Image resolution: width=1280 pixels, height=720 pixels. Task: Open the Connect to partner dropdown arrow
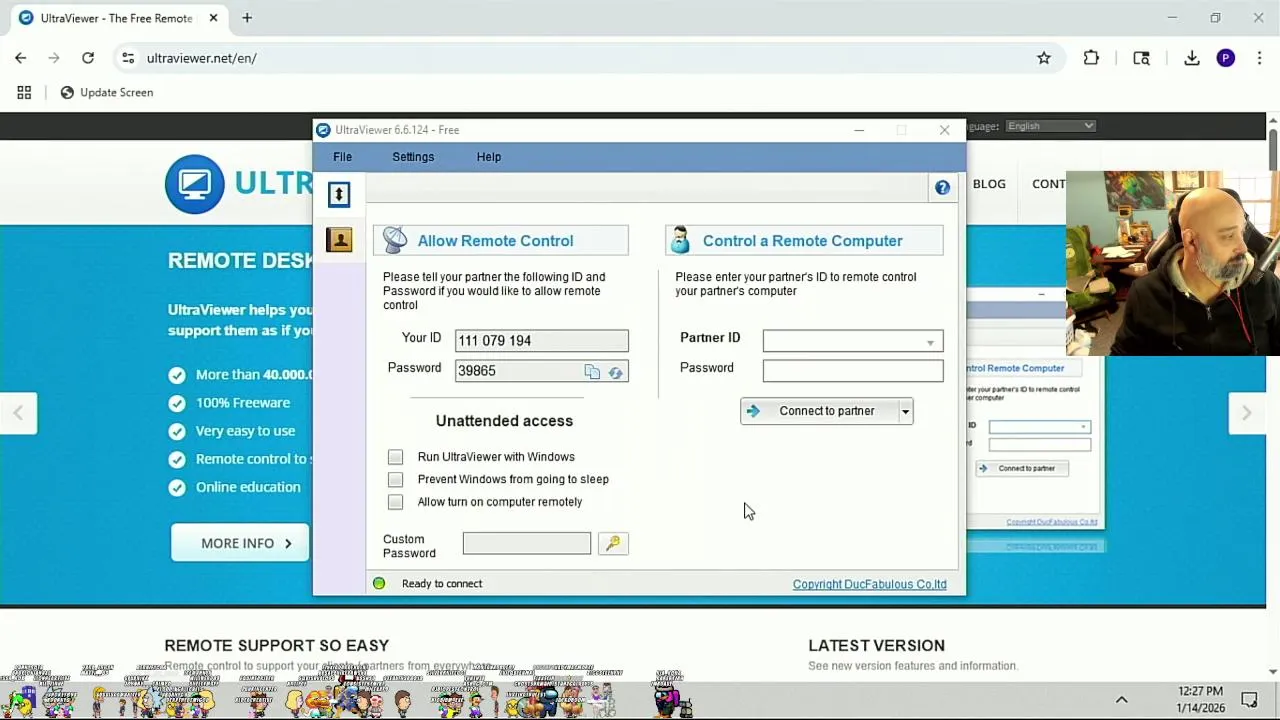[905, 411]
